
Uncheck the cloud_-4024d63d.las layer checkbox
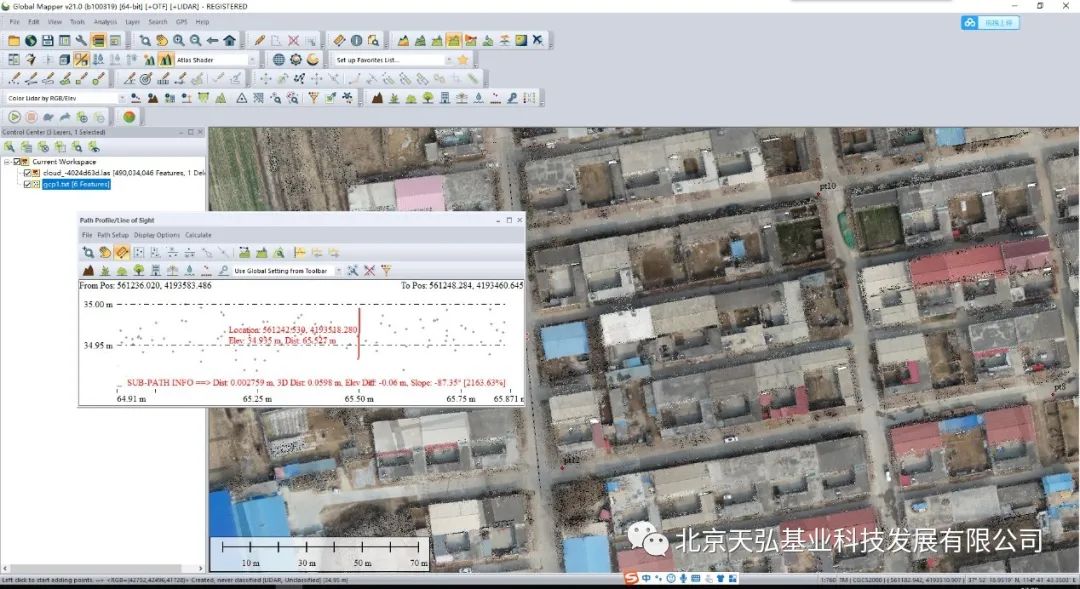coord(28,173)
